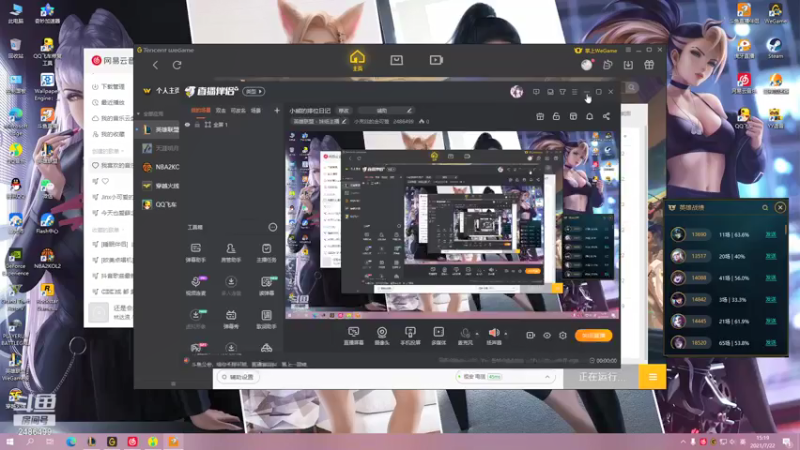Select 天涯明月 in the game list

(160, 148)
